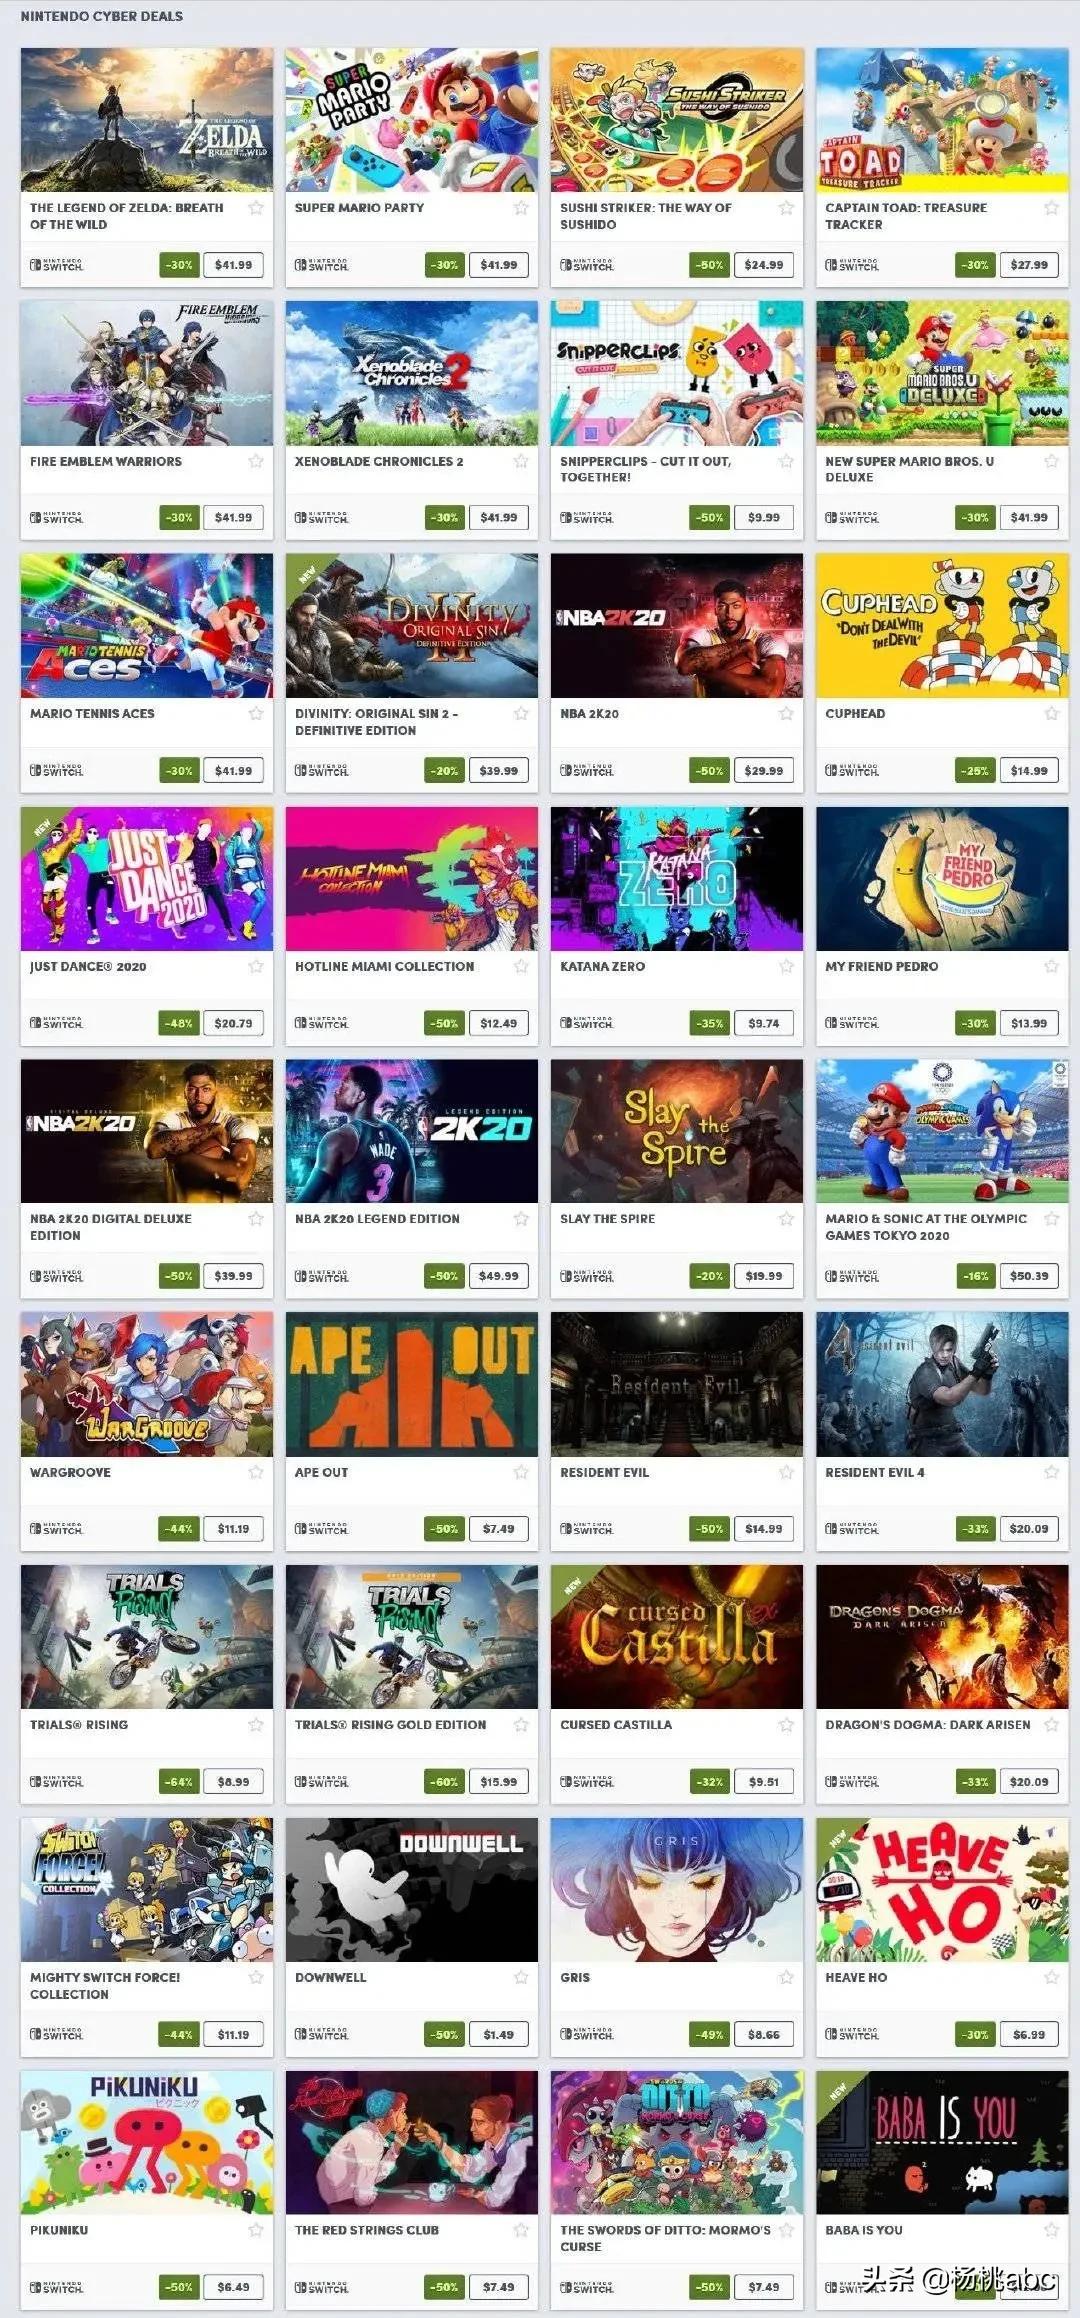Toggle favorite star on Cuphead card

[x=1051, y=713]
